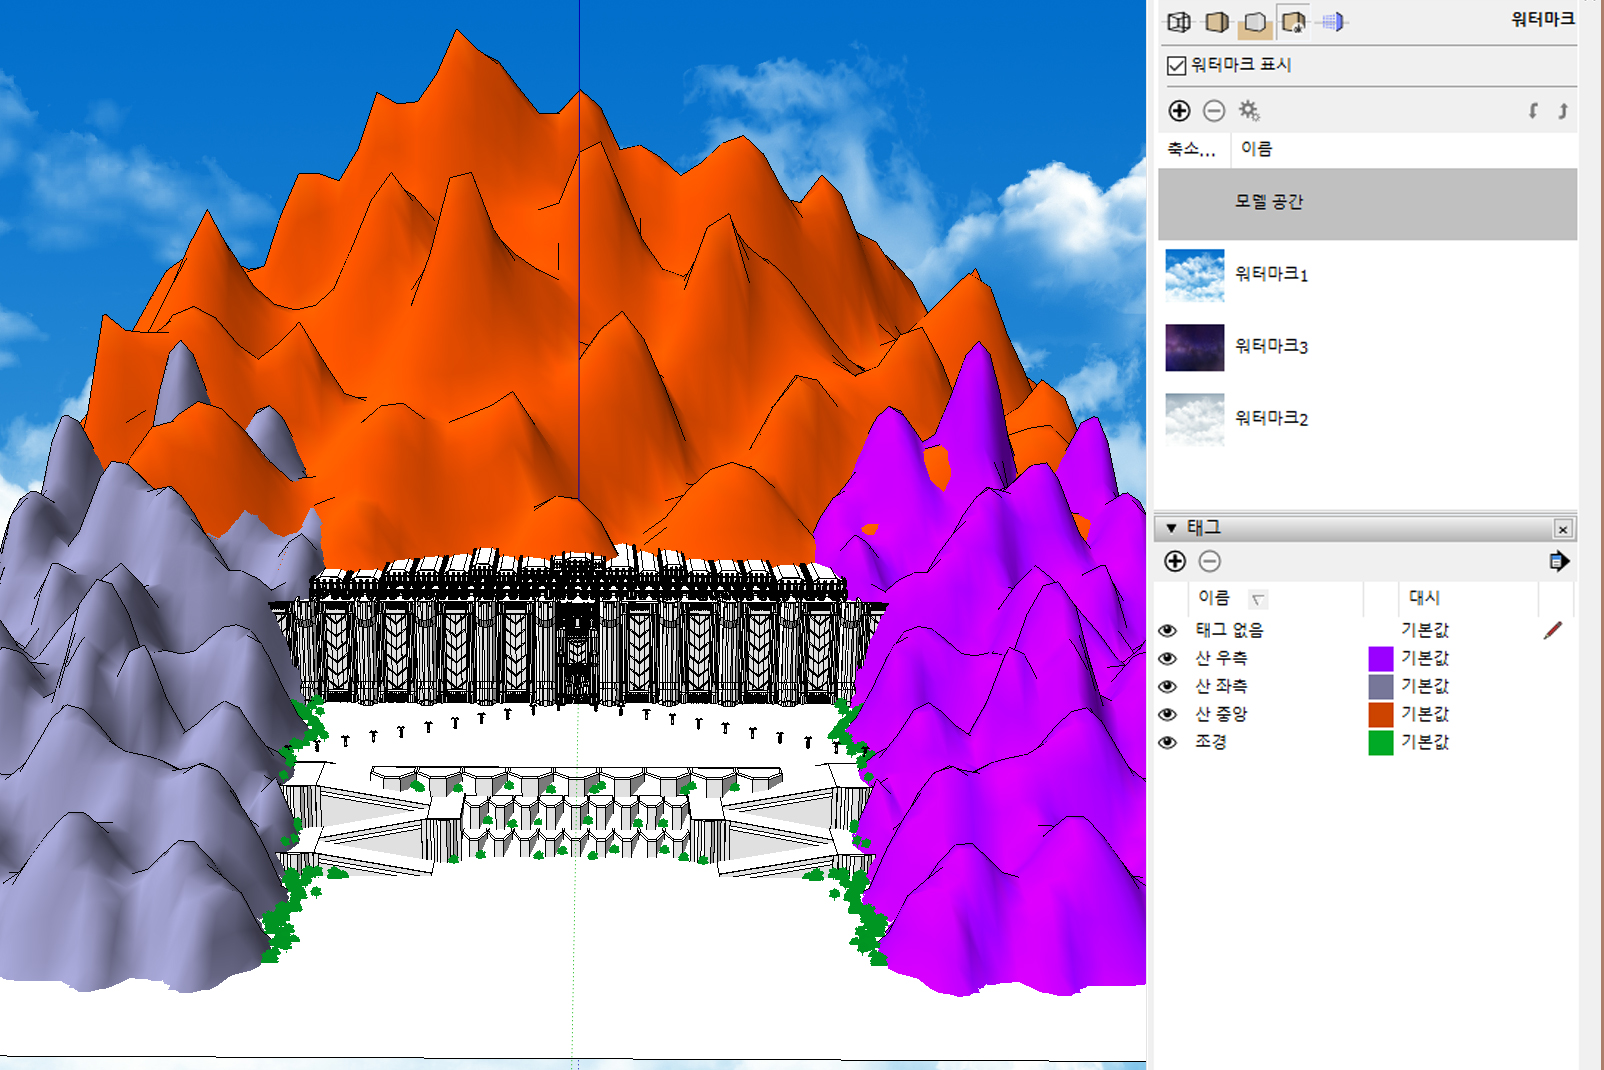Open the Background settings style tab
Screen dimensions: 1604x1070
1255,22
